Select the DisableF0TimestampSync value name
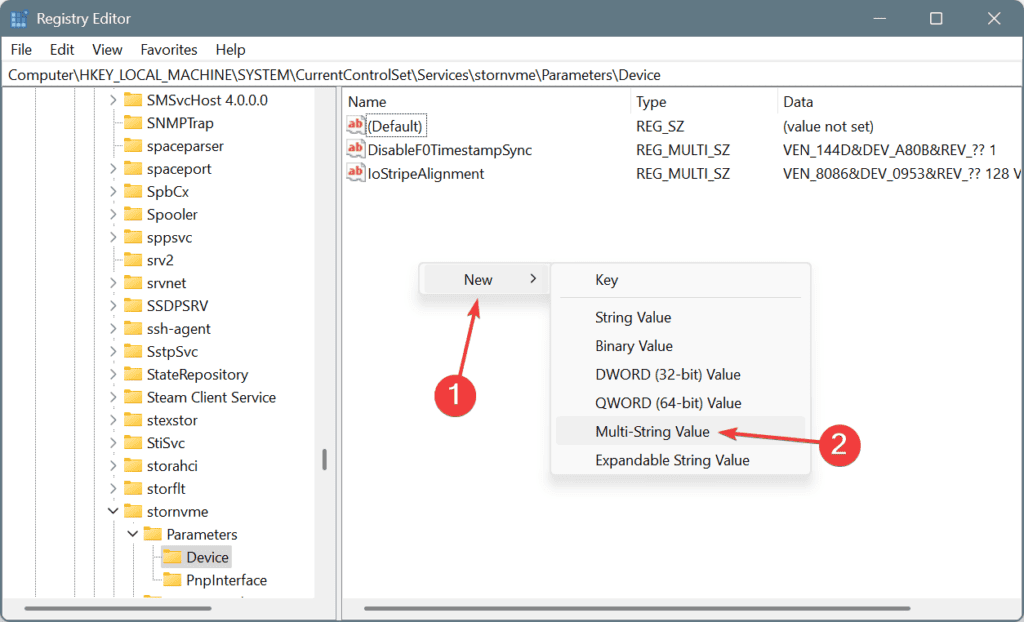The image size is (1024, 622). (449, 150)
